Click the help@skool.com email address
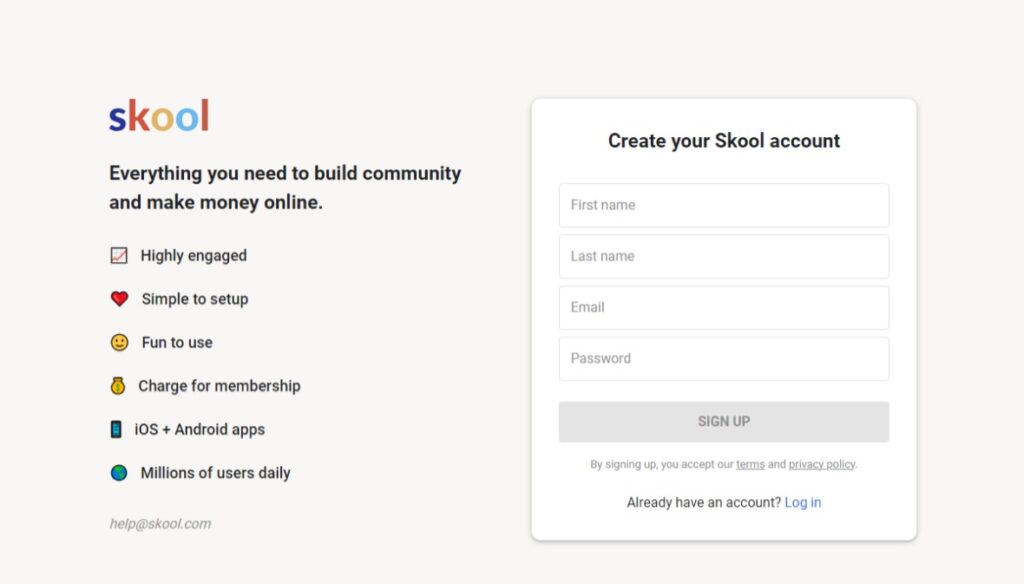Screen dimensions: 1024x584 pyautogui.click(x=160, y=523)
